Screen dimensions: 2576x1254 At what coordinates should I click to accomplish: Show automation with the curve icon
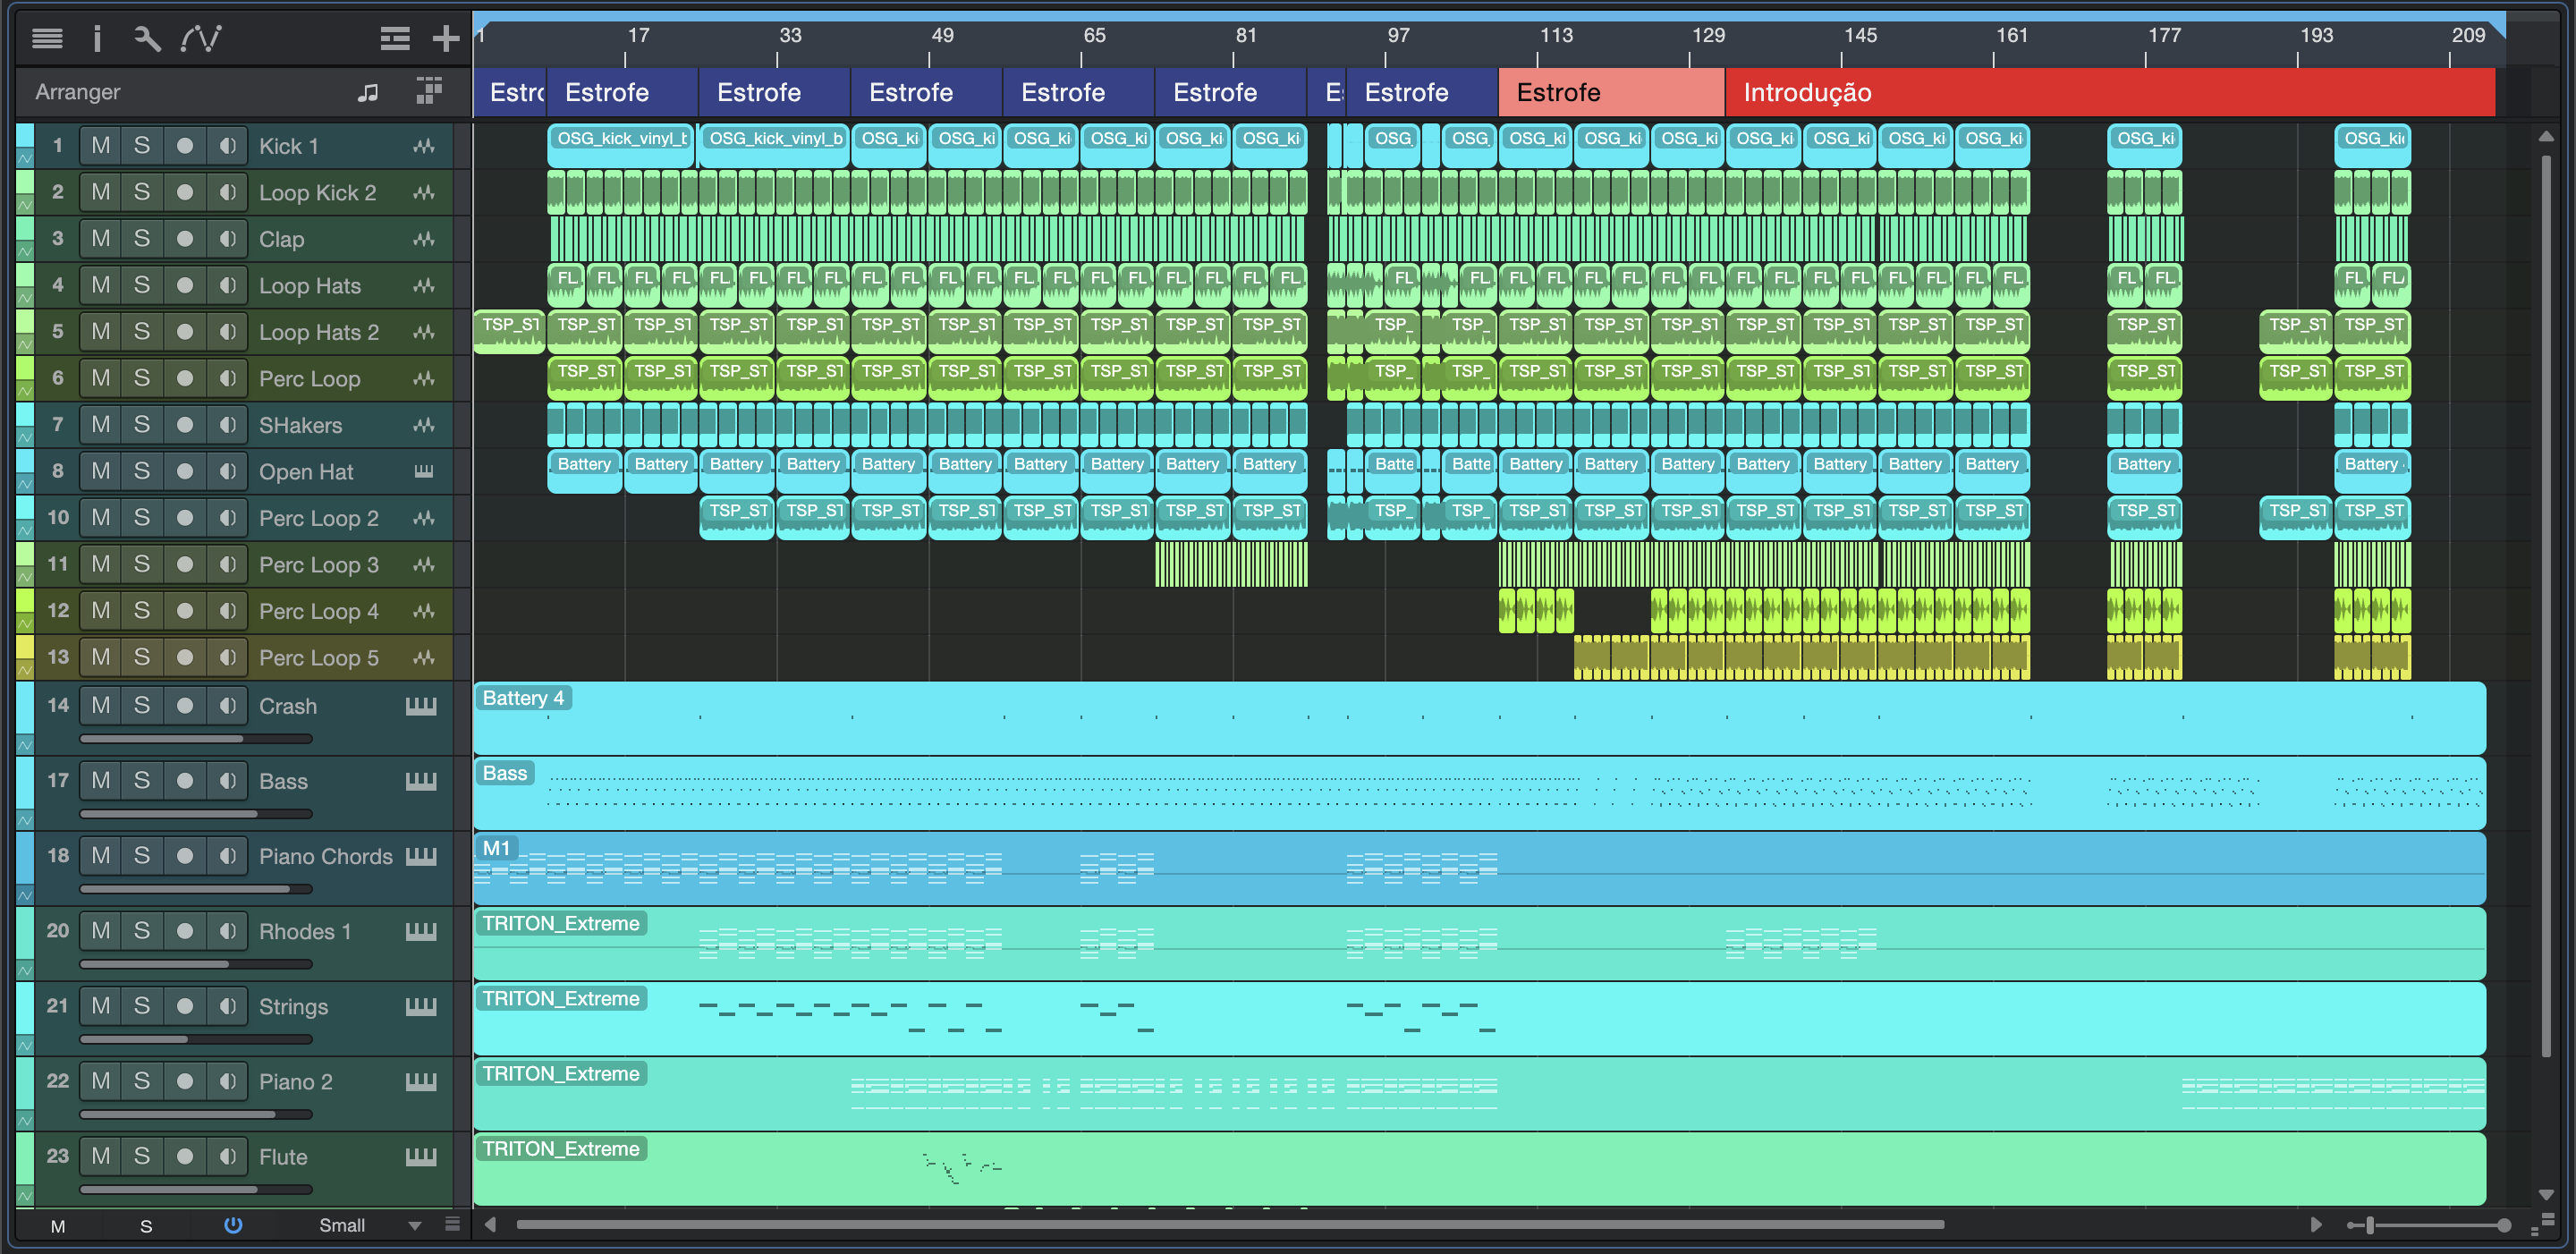click(x=201, y=38)
